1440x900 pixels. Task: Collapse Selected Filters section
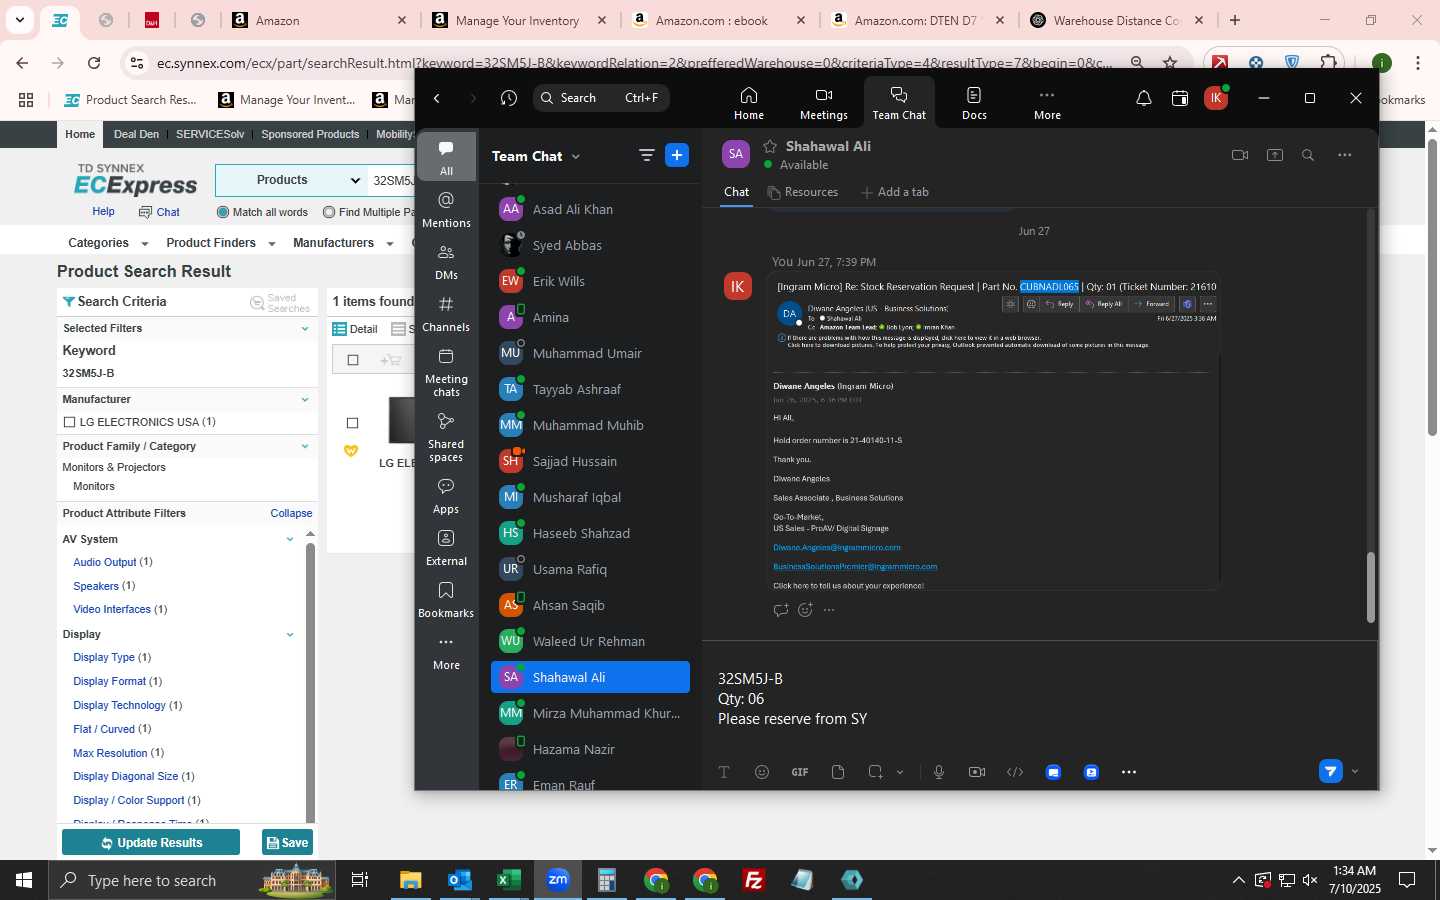[x=305, y=328]
